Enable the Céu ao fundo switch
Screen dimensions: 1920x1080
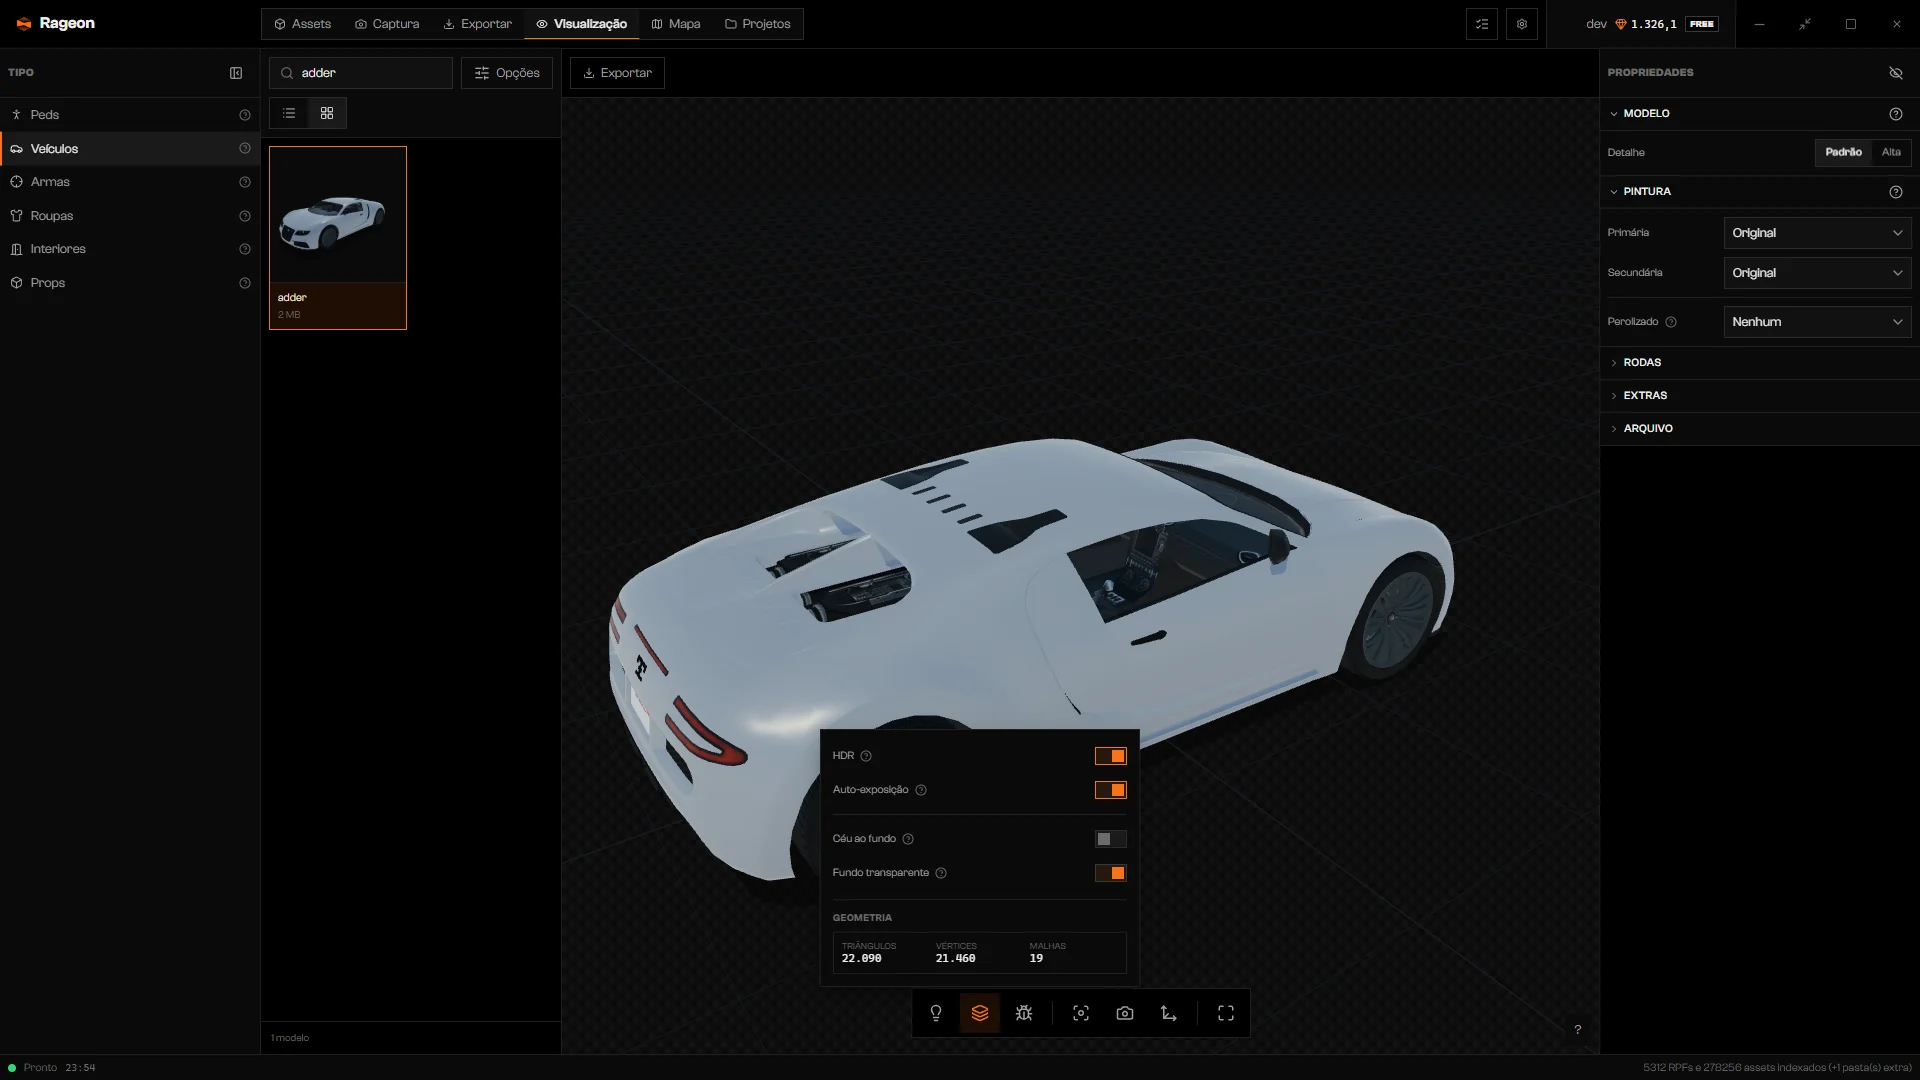(x=1110, y=839)
